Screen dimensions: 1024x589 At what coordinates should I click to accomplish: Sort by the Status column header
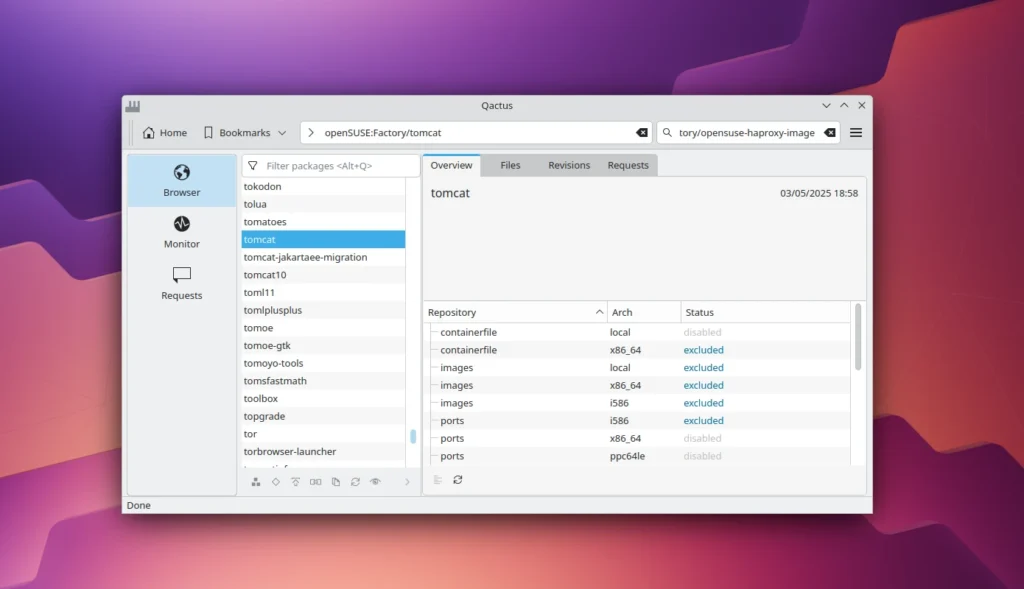pyautogui.click(x=766, y=312)
